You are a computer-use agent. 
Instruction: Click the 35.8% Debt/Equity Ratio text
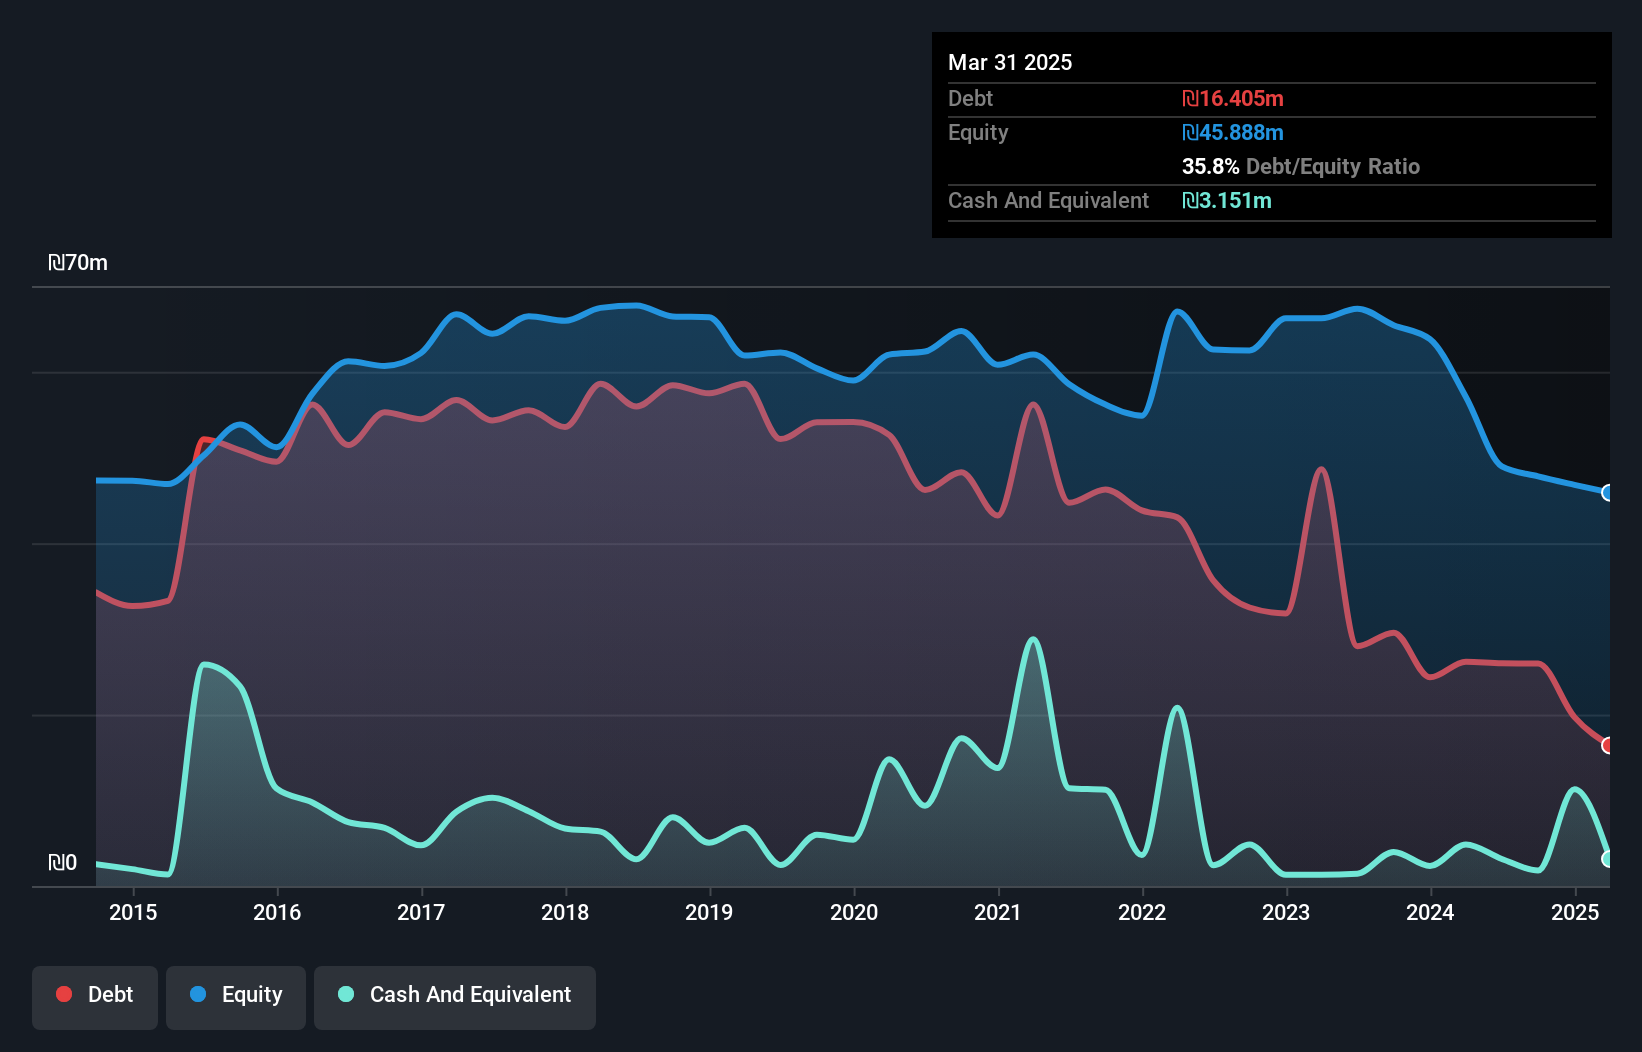[x=1300, y=166]
